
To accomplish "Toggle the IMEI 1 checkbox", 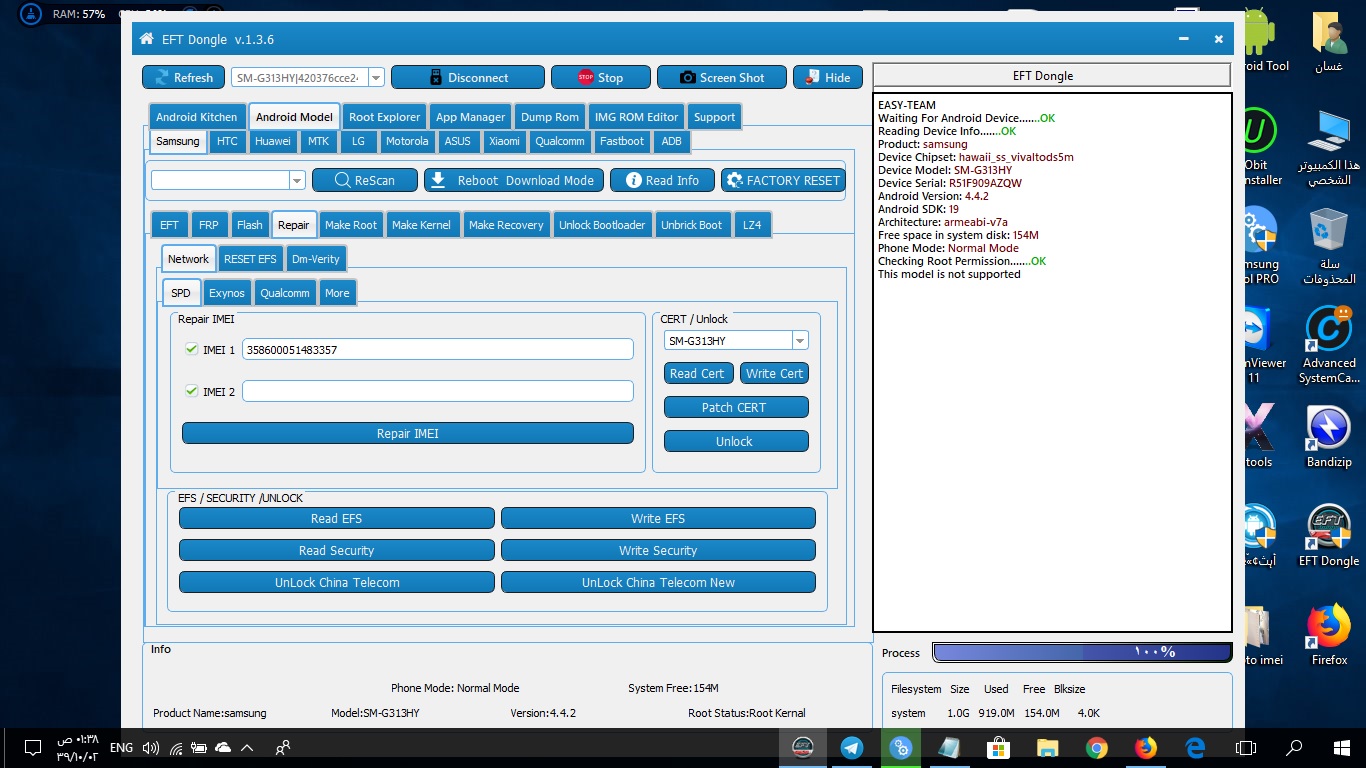I will [x=191, y=349].
